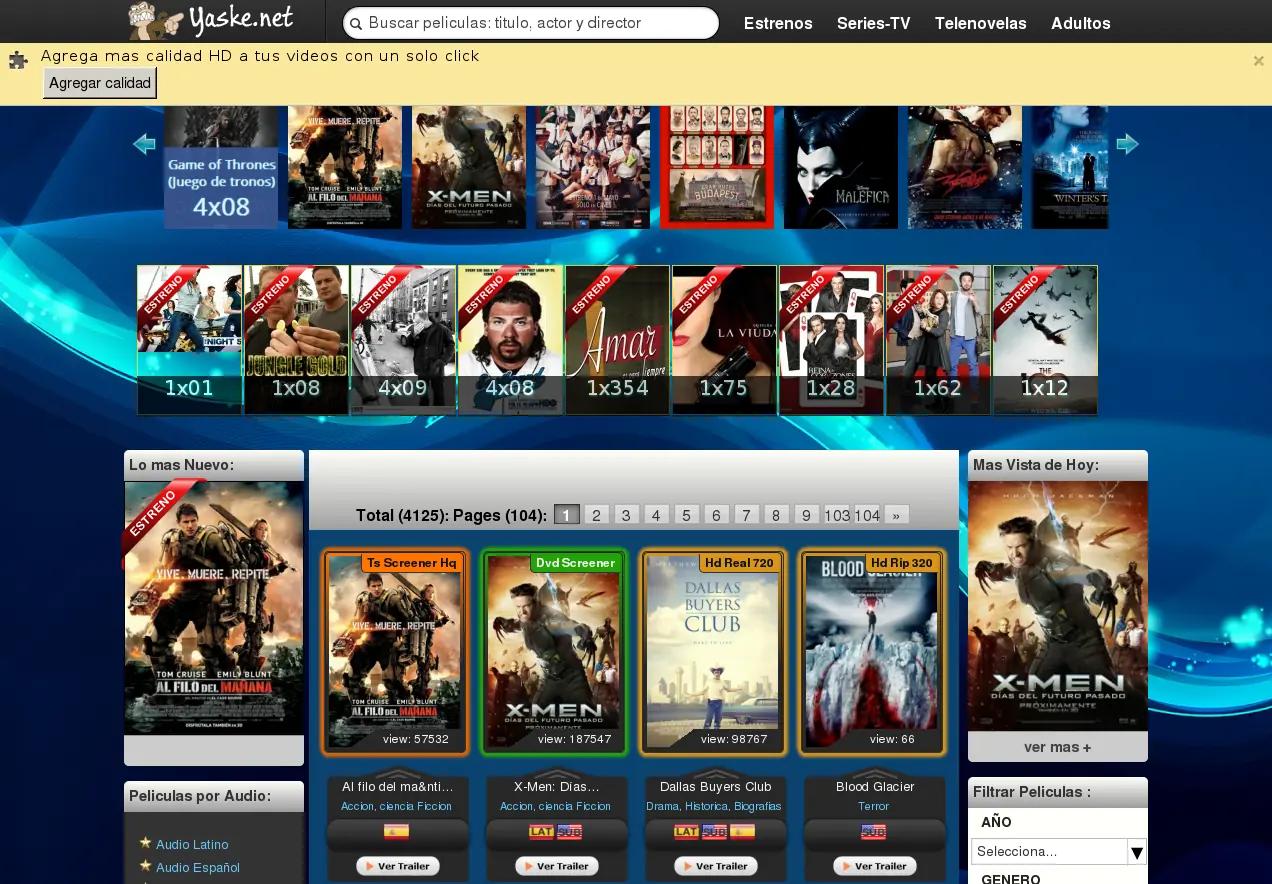Click the » next pages button
Viewport: 1272px width, 884px height.
(x=896, y=515)
